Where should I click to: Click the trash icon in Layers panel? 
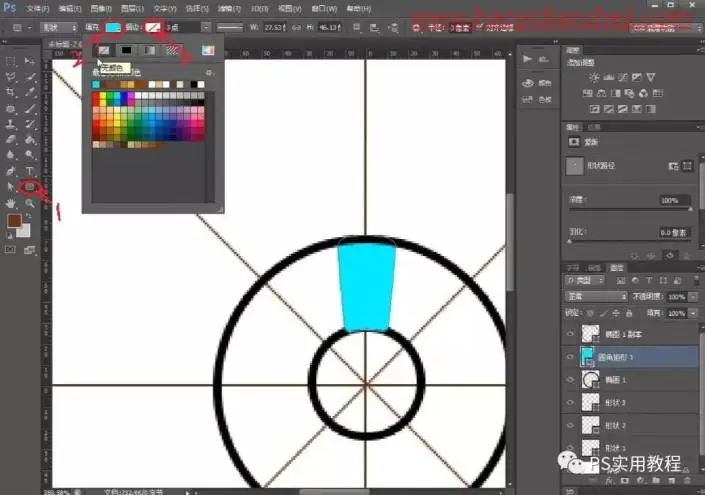click(687, 481)
